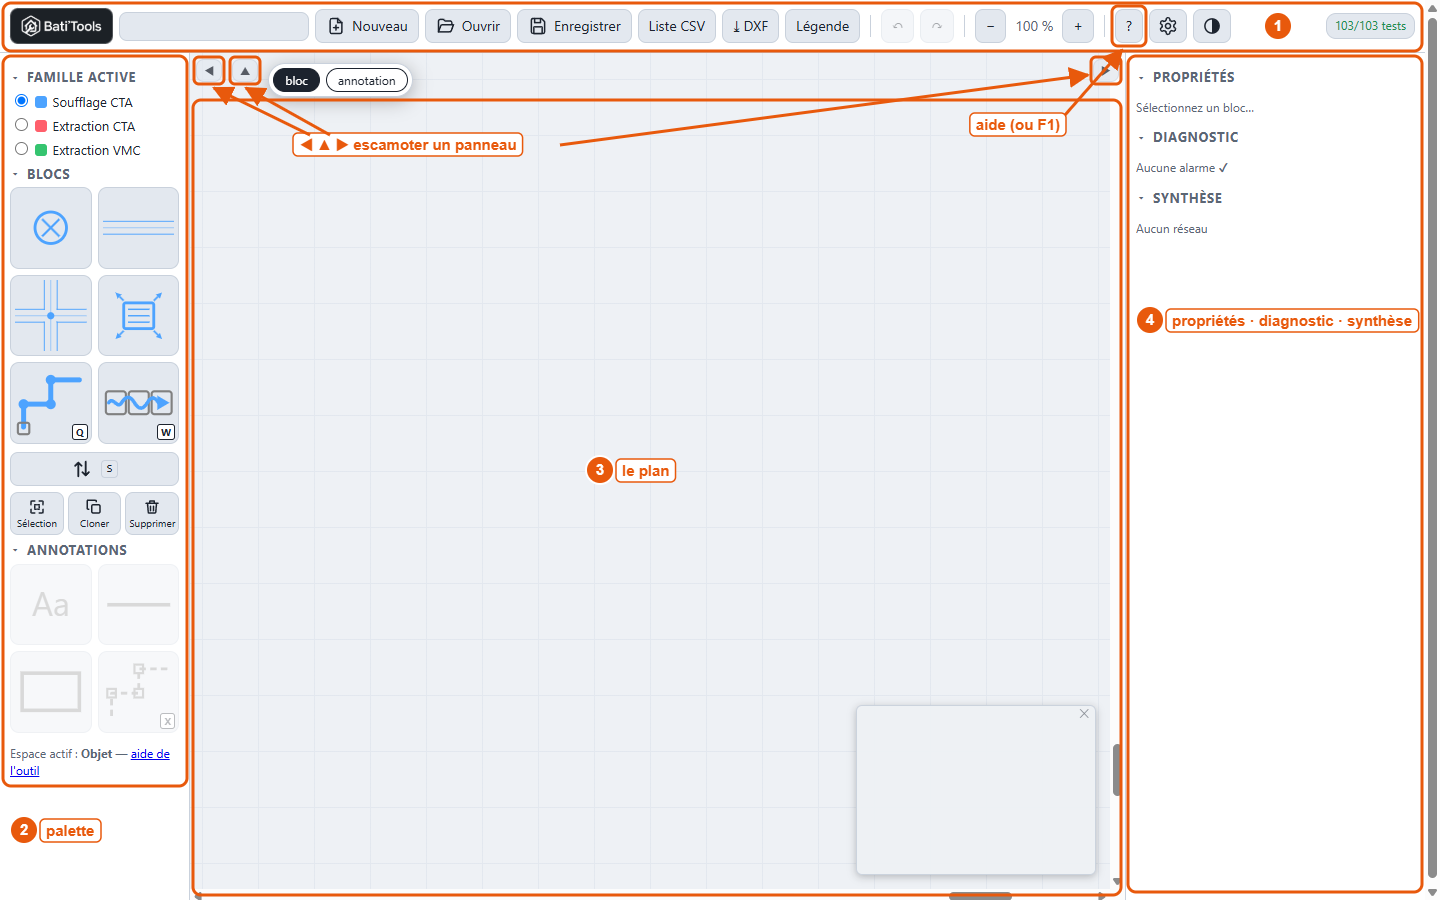This screenshot has width=1440, height=900.
Task: Activate the chain blocks tool (W)
Action: click(139, 403)
